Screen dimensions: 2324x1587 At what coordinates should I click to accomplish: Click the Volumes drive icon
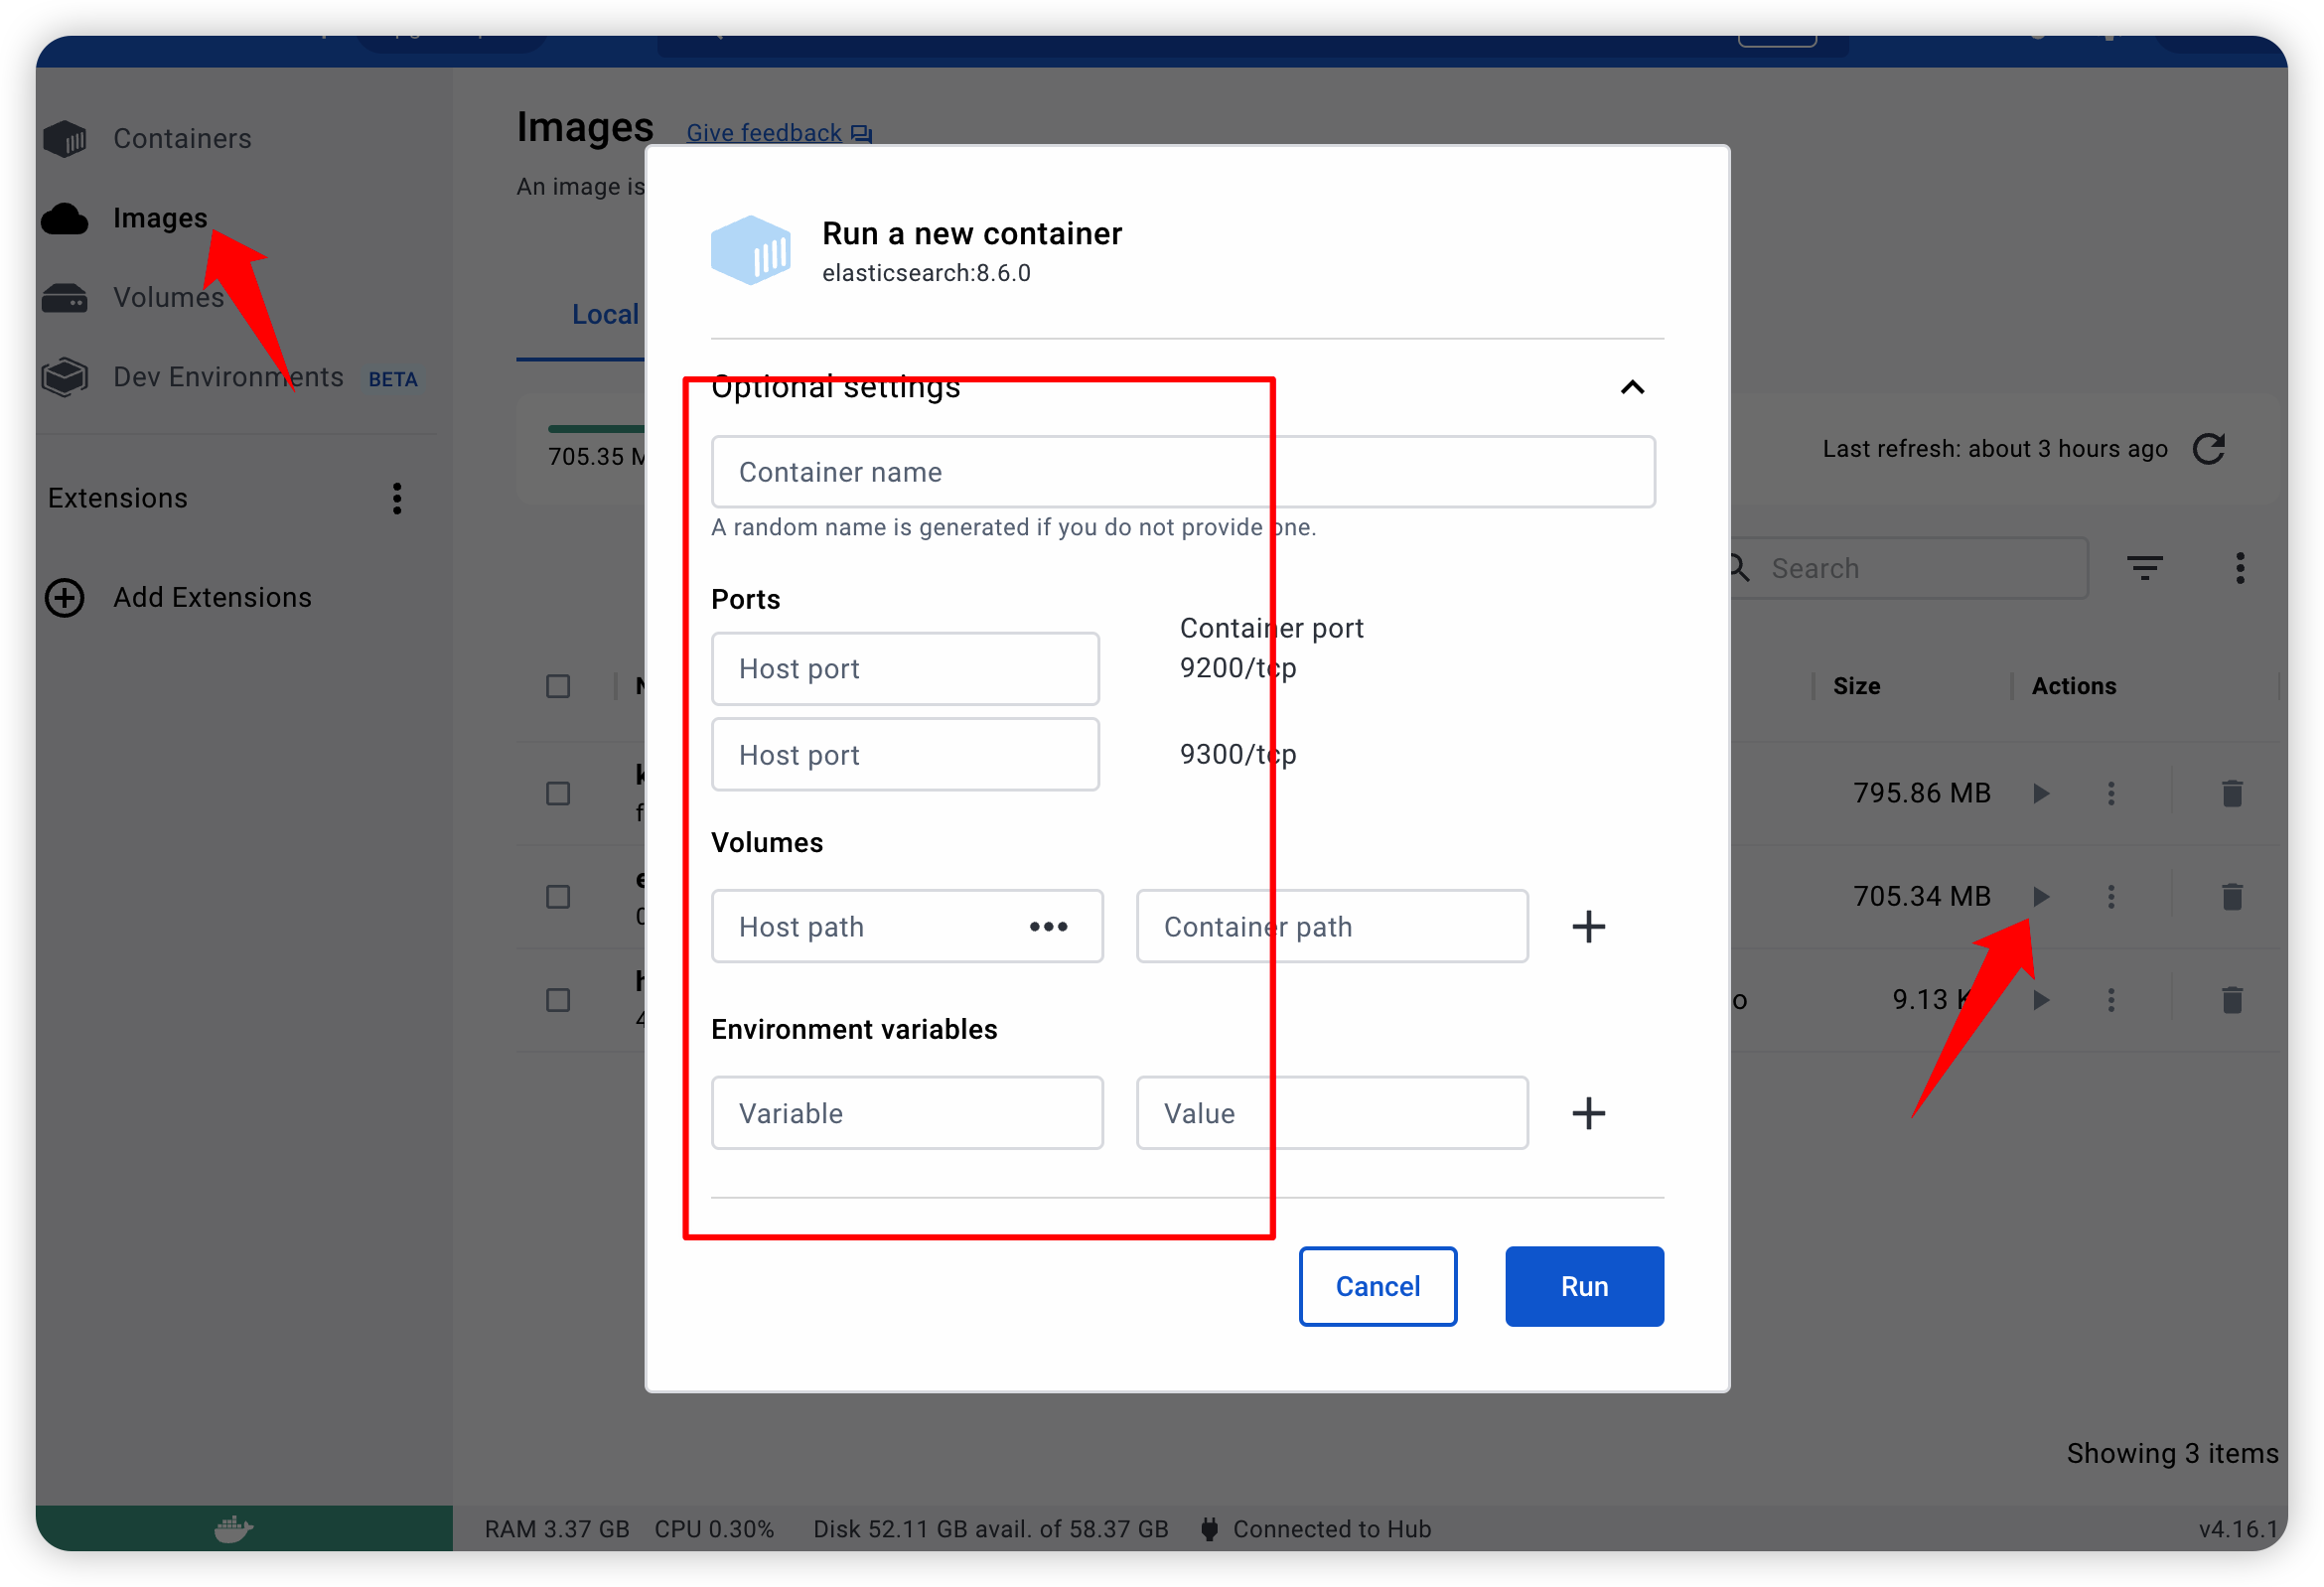click(x=66, y=297)
